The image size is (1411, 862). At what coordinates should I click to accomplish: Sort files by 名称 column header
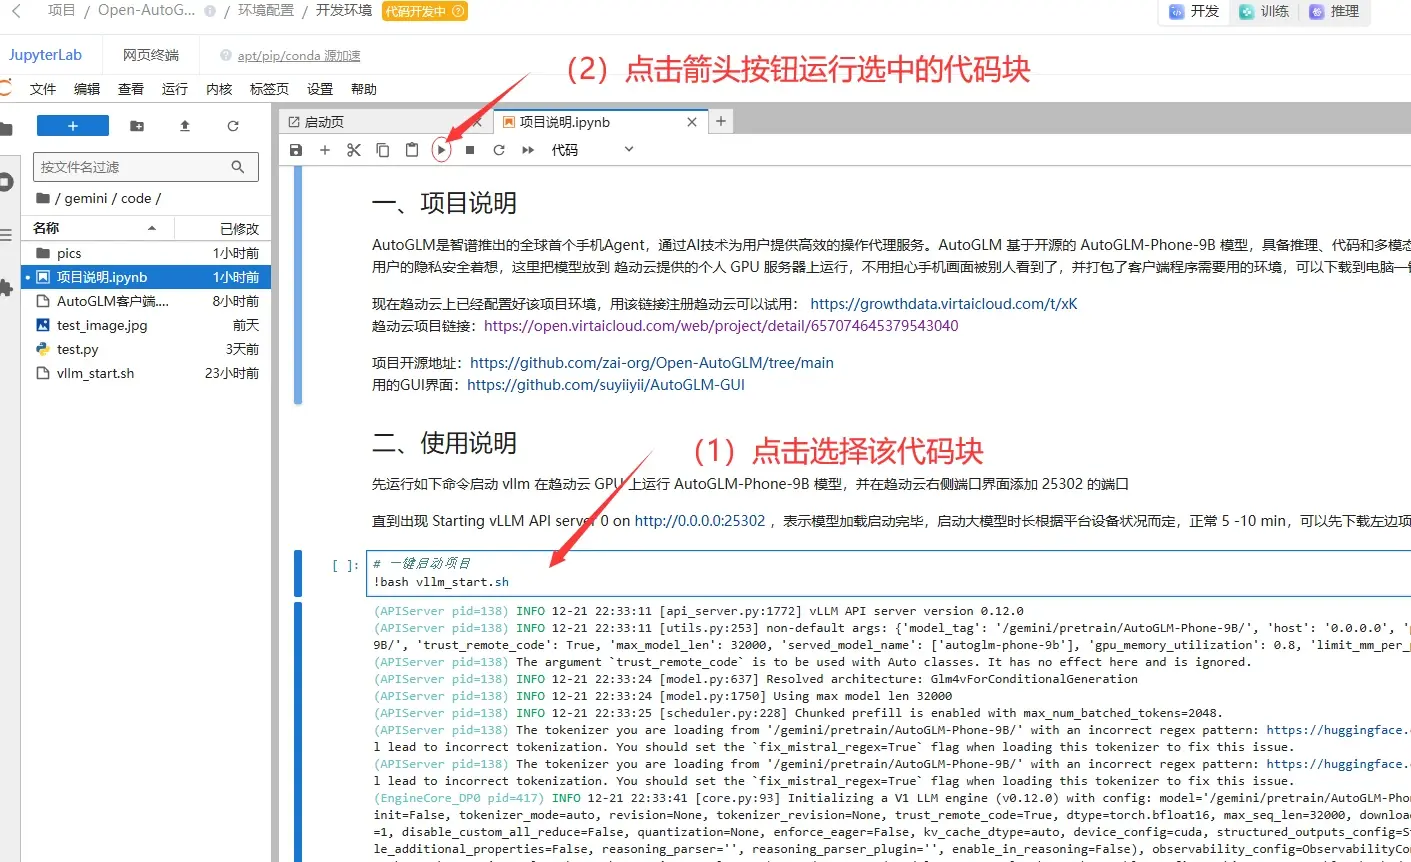[x=98, y=228]
